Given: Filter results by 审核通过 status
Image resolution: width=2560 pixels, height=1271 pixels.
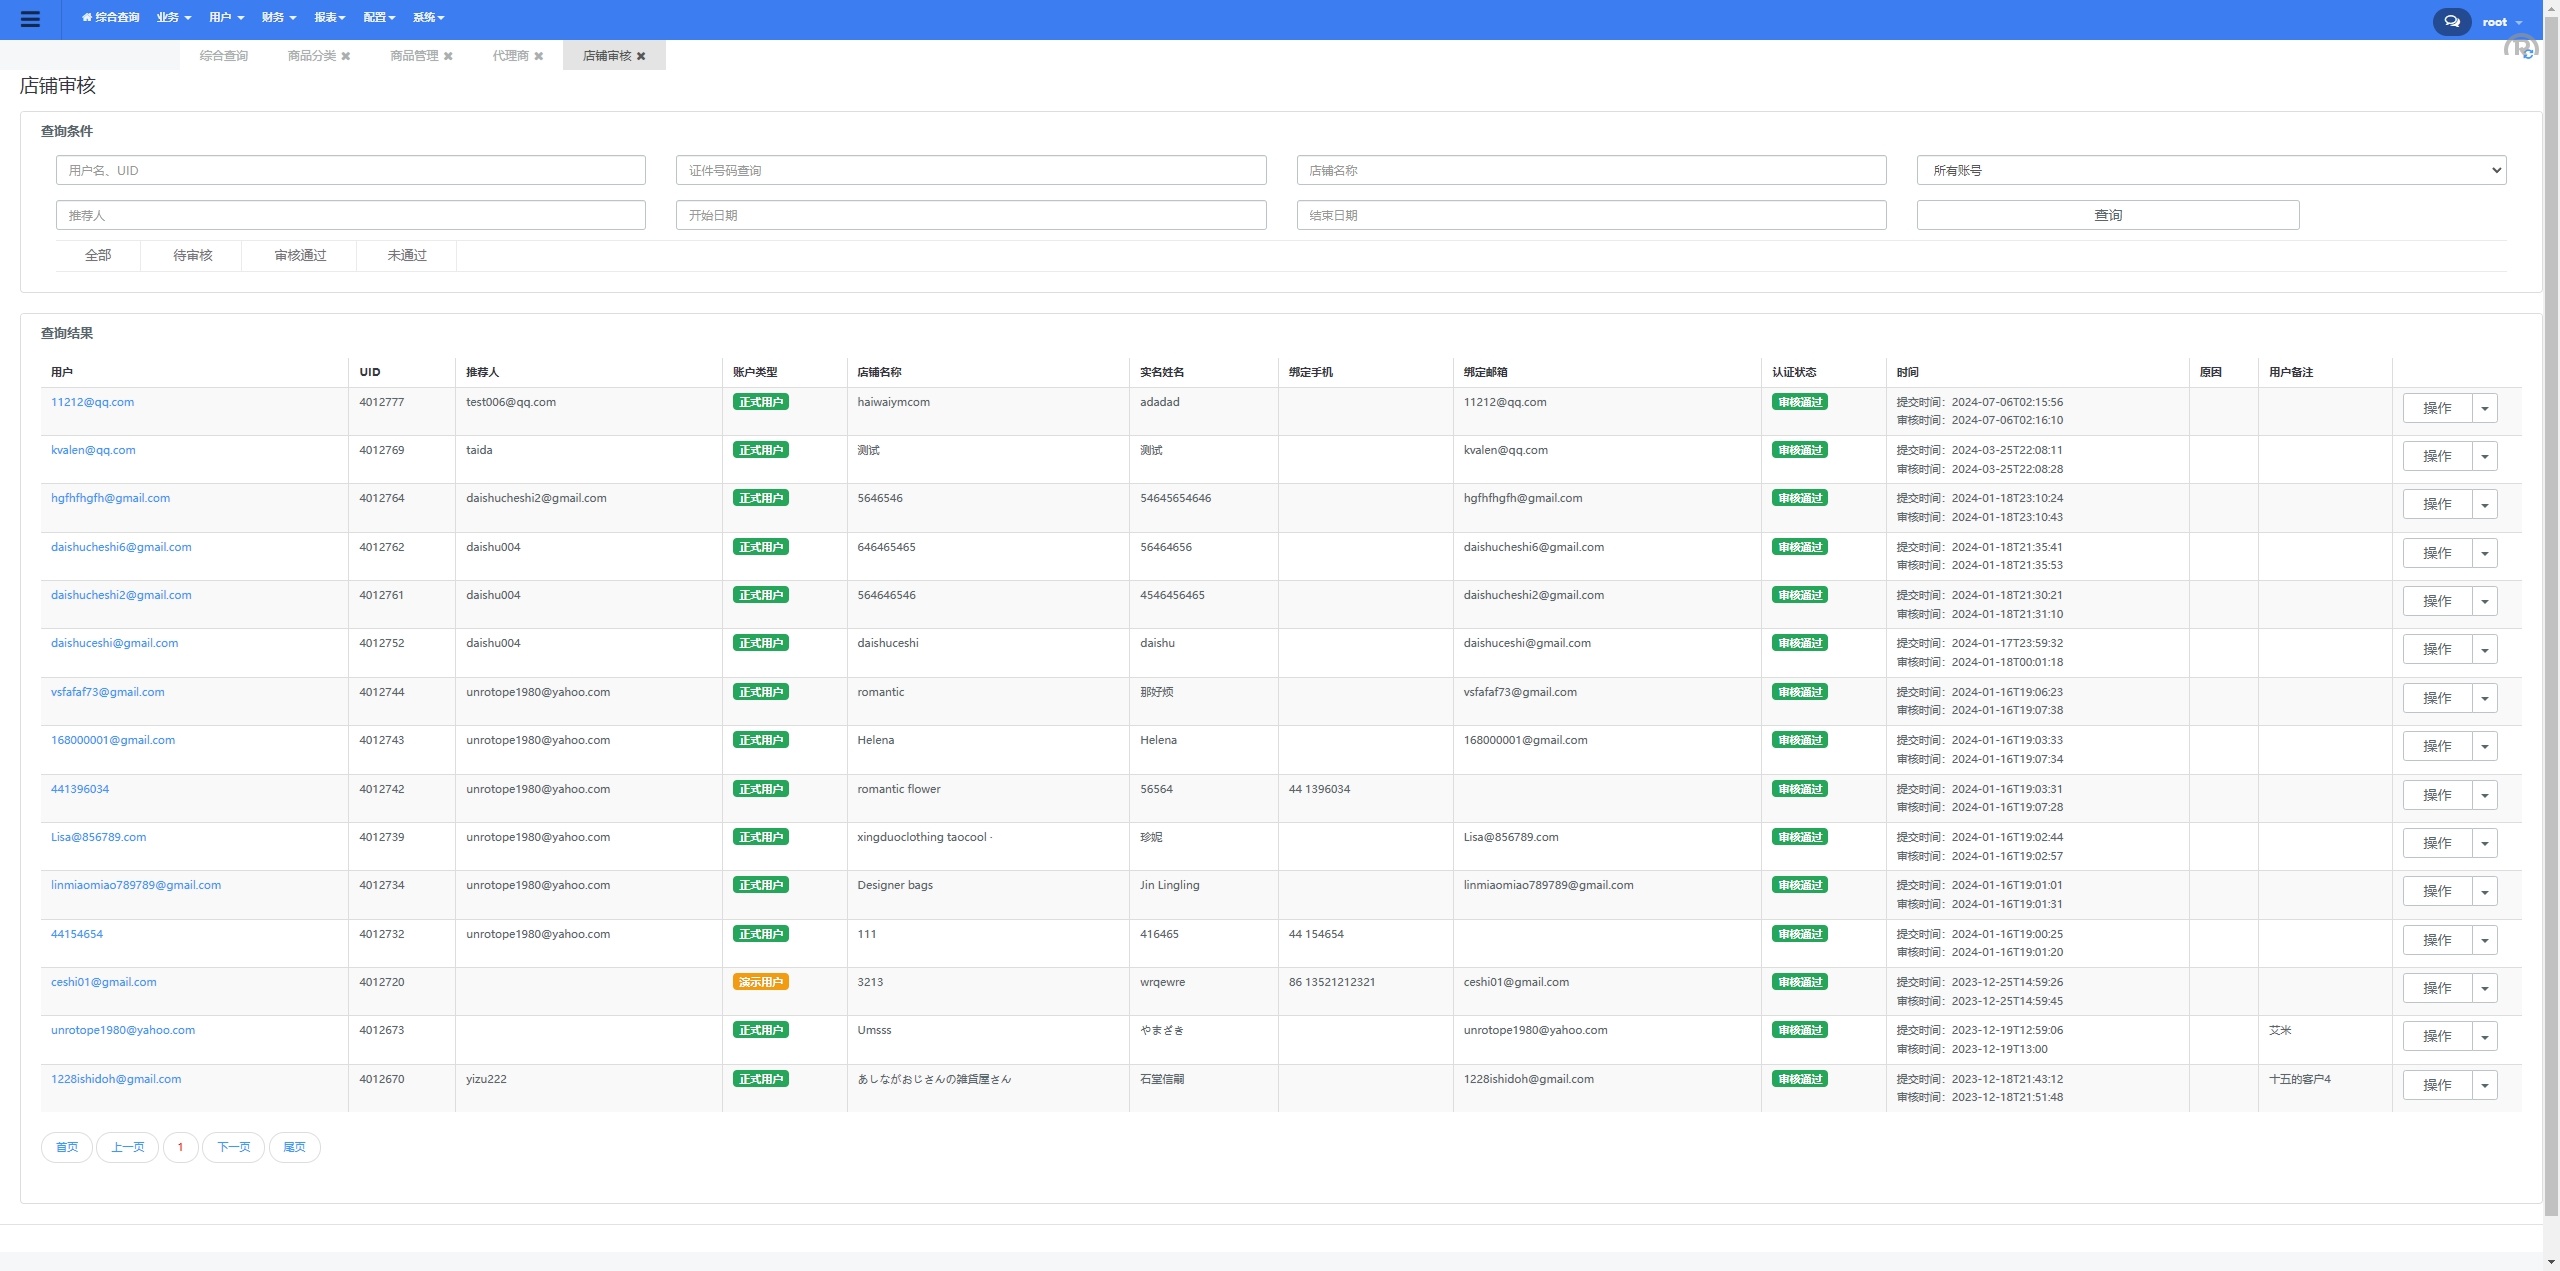Looking at the screenshot, I should coord(300,255).
